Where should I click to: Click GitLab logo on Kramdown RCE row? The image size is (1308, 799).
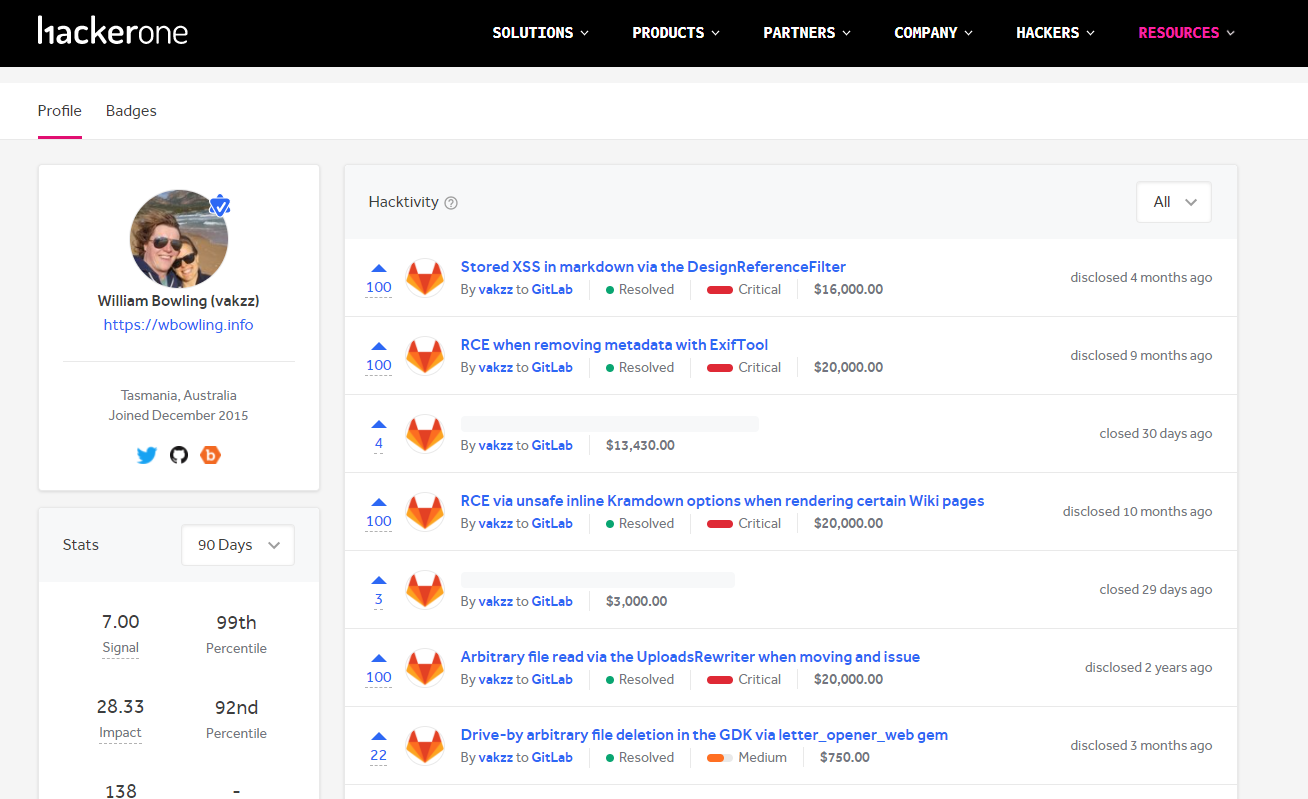tap(425, 512)
